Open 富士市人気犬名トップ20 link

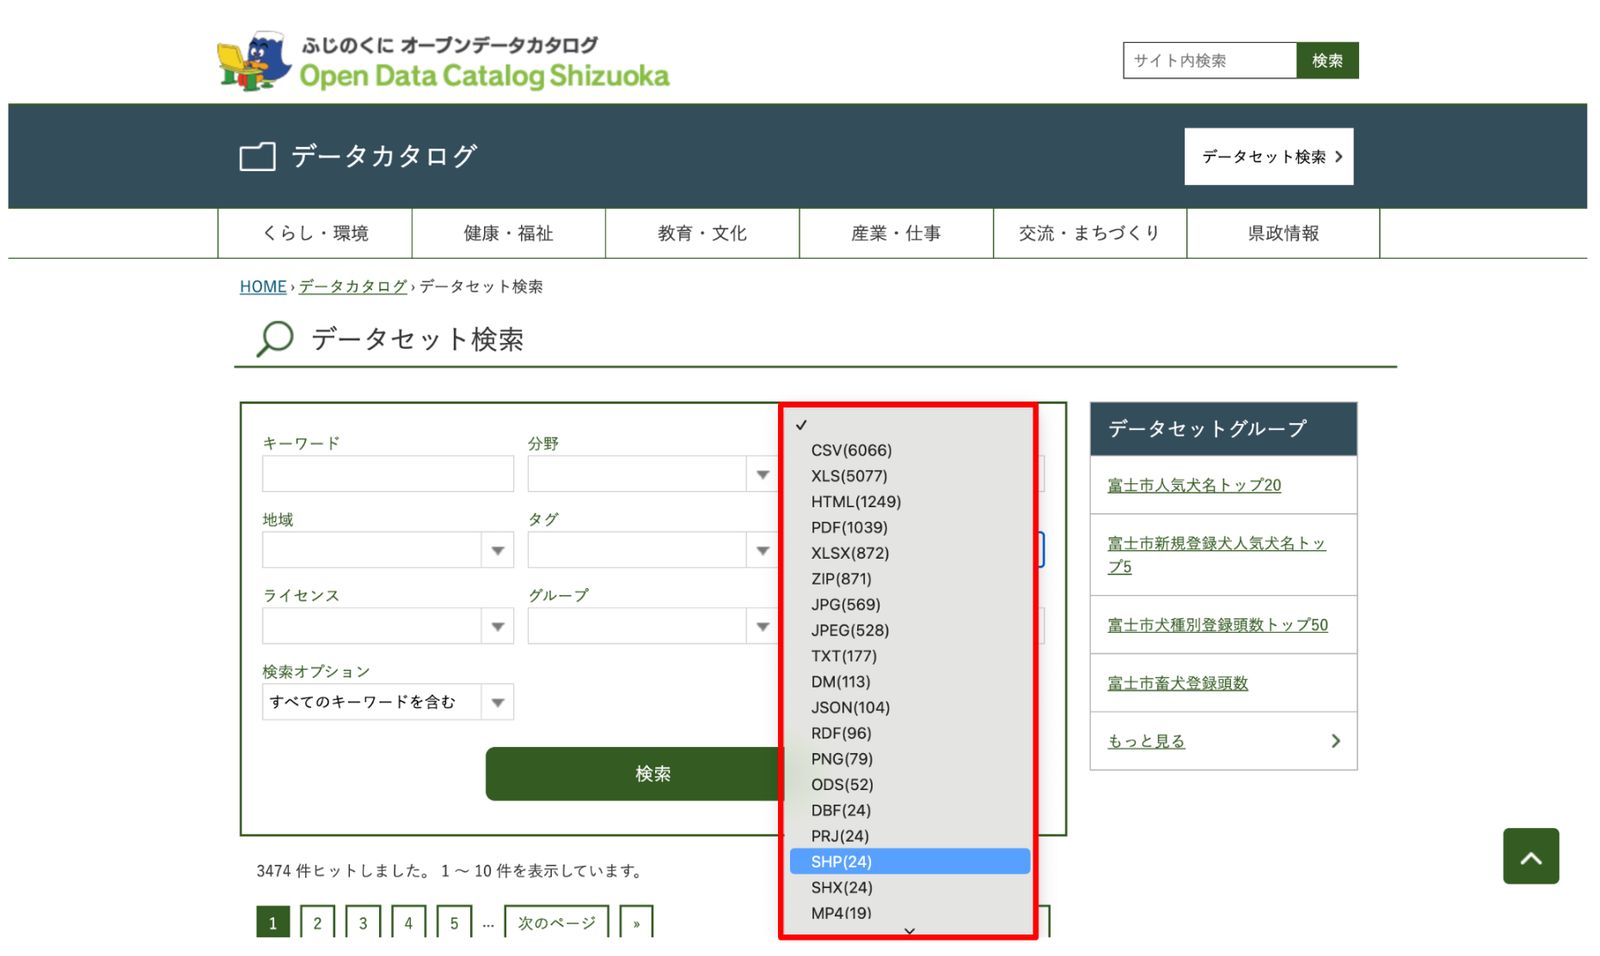(x=1194, y=485)
